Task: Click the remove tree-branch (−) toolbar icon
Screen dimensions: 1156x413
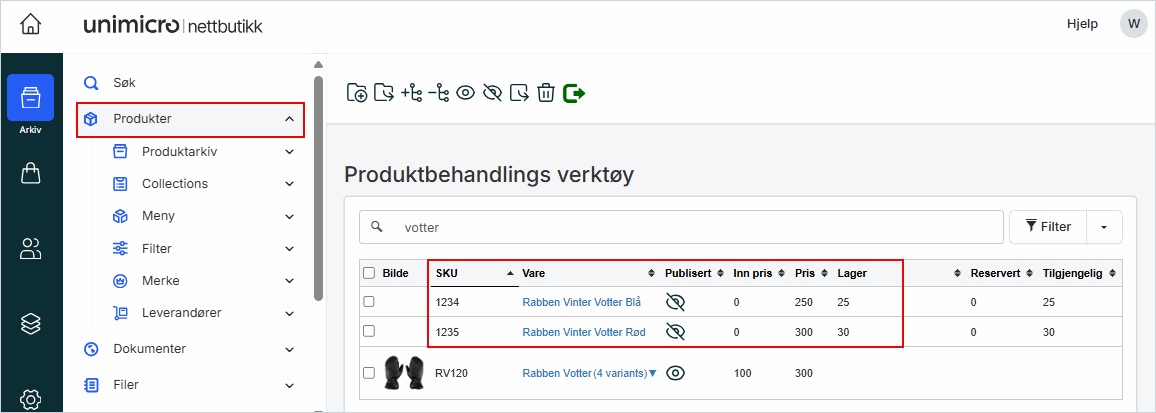Action: coord(438,93)
